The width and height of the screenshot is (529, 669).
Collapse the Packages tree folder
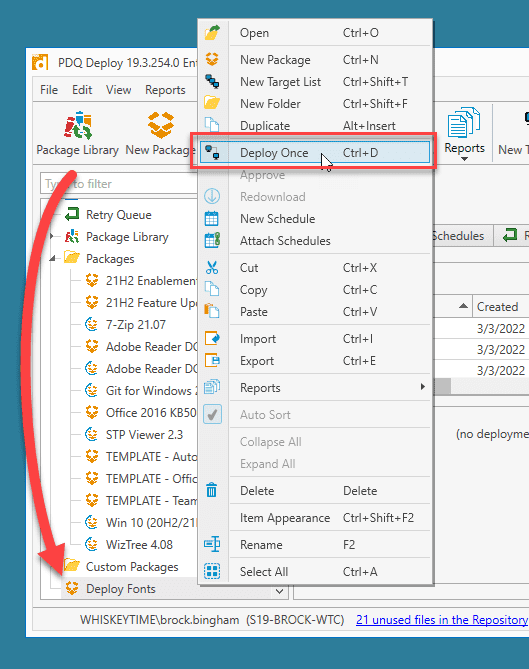[x=52, y=258]
